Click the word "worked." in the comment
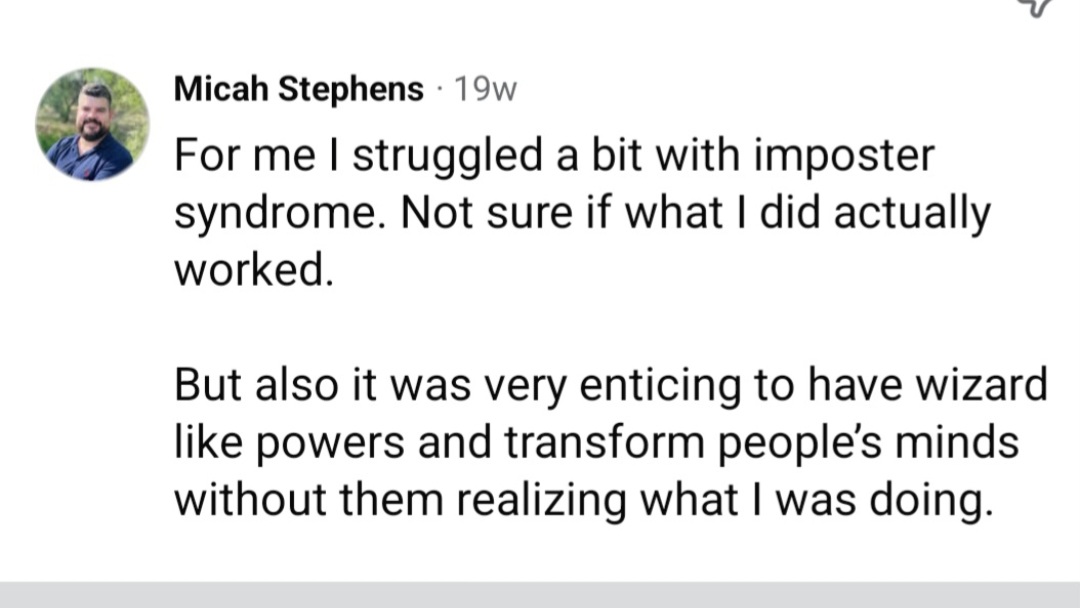 (252, 270)
